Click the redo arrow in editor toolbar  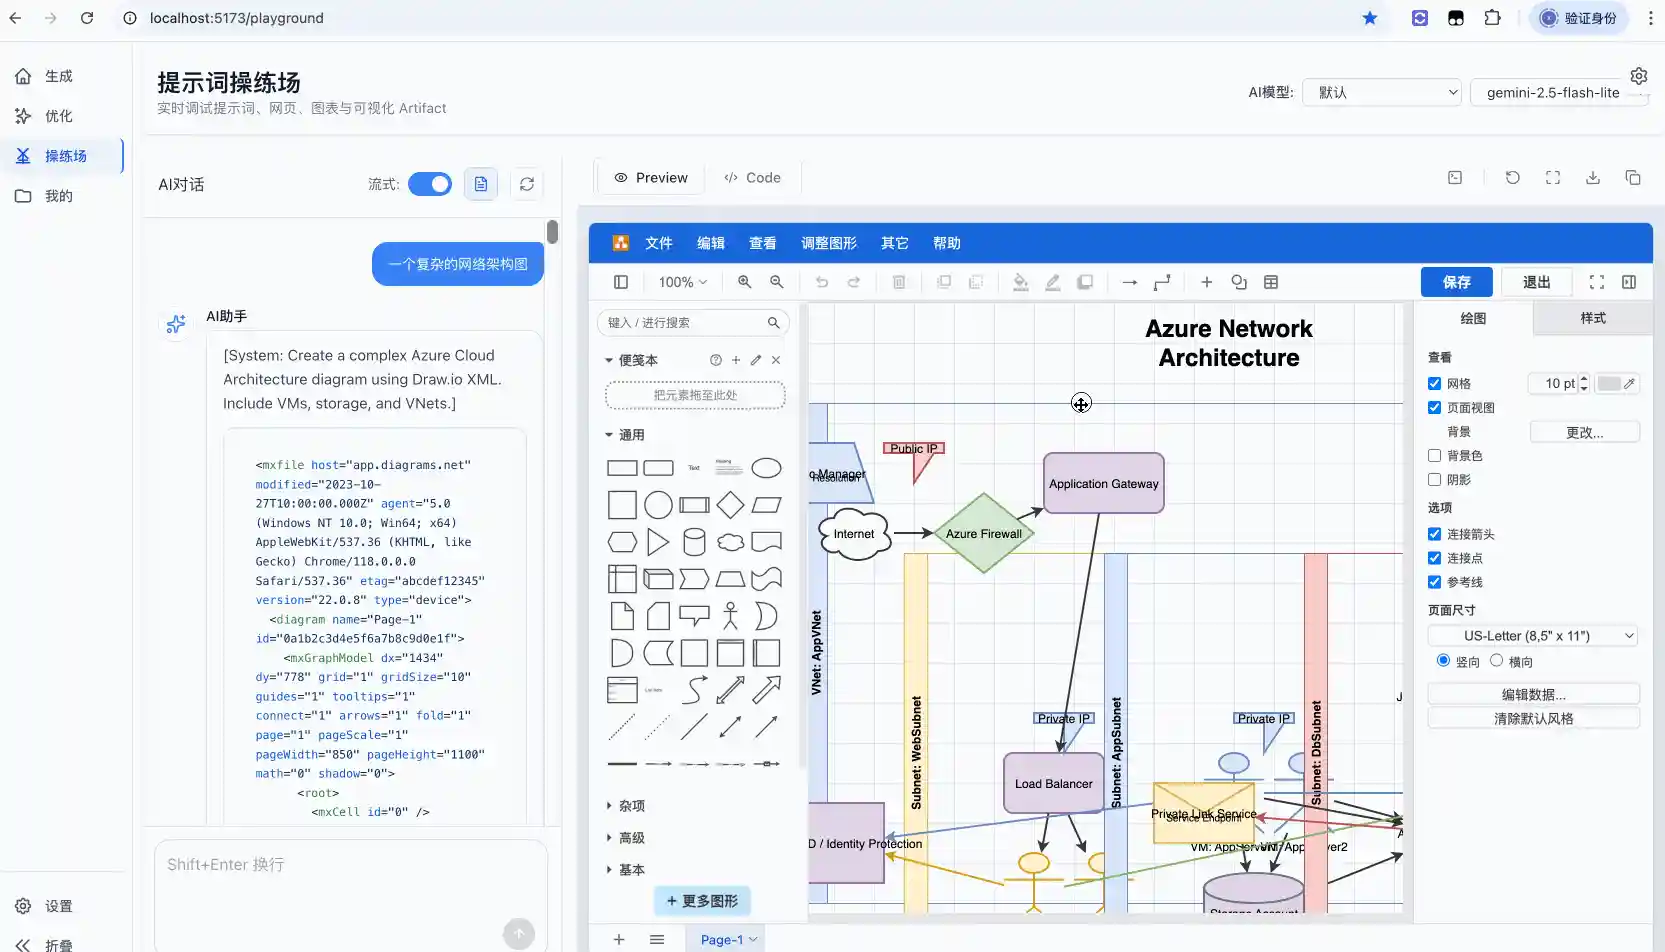point(854,282)
